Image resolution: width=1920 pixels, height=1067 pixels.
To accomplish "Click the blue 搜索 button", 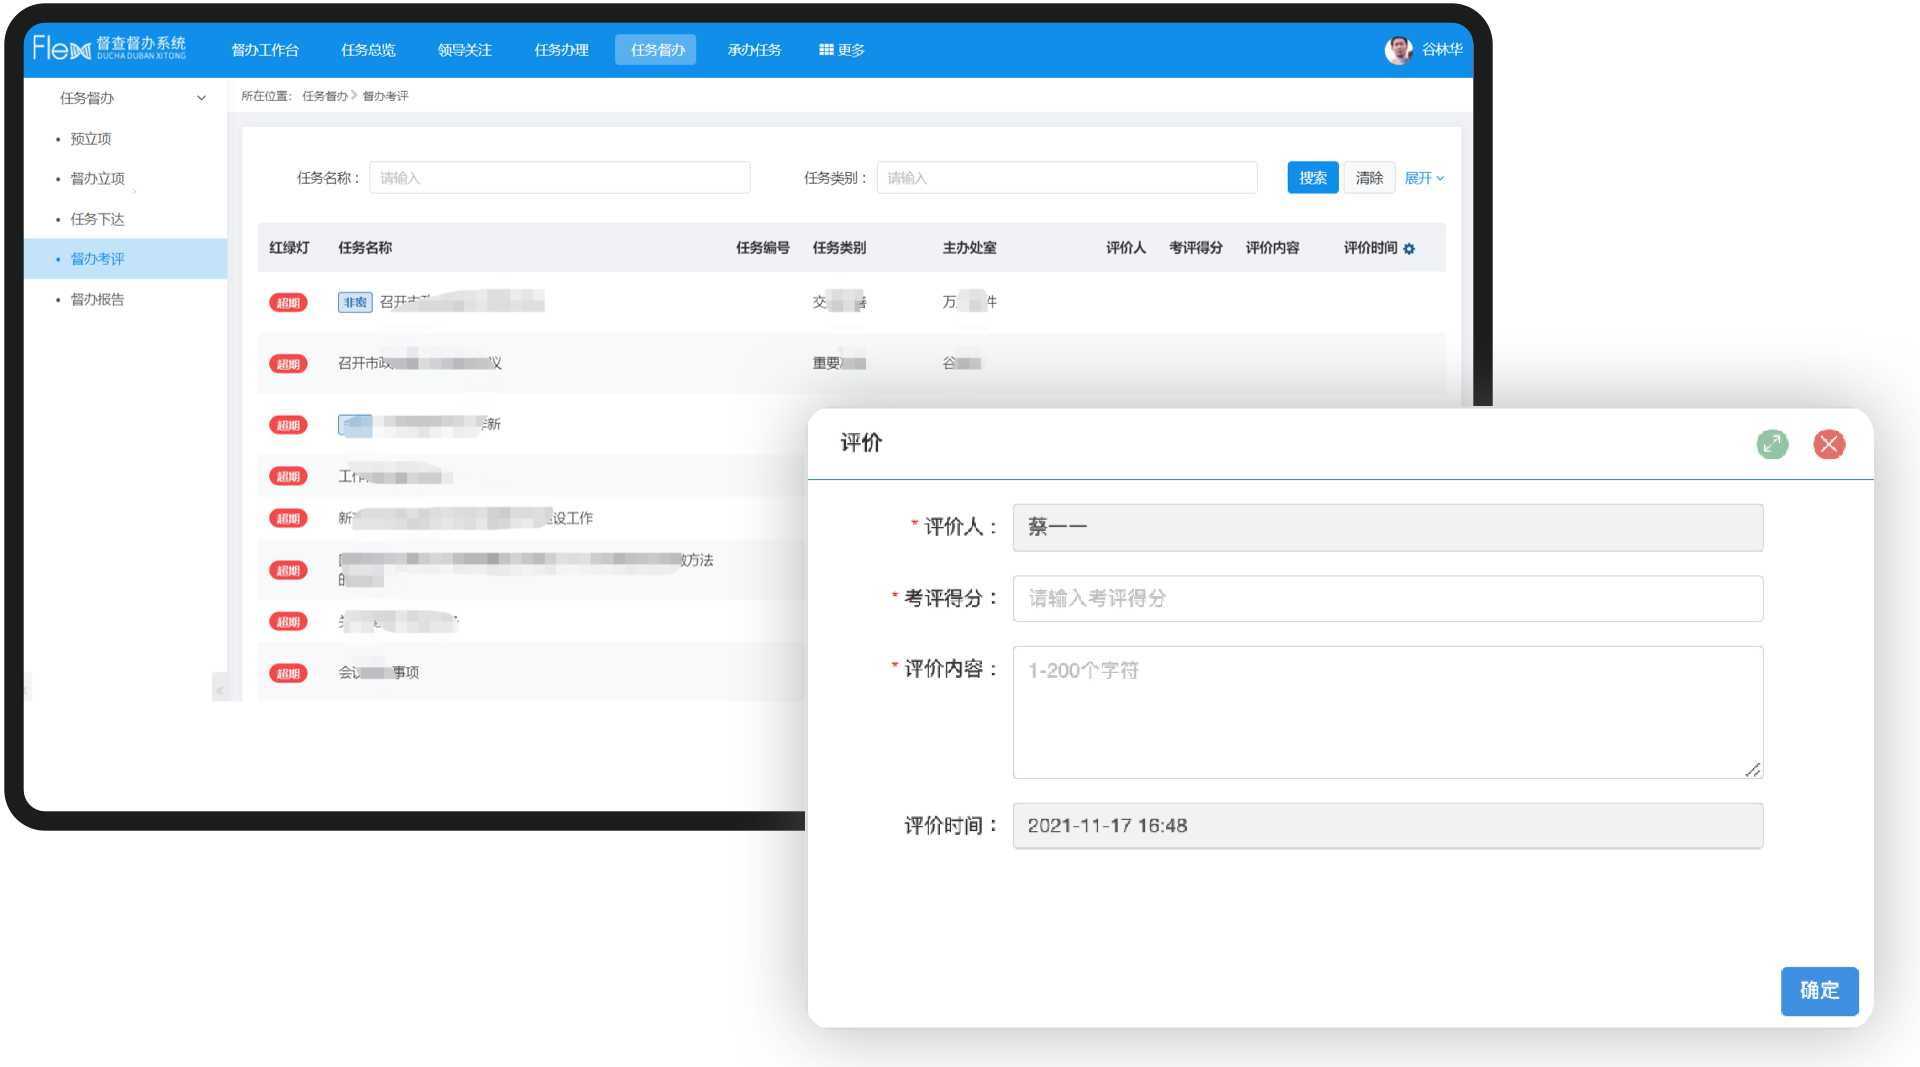I will pyautogui.click(x=1312, y=178).
